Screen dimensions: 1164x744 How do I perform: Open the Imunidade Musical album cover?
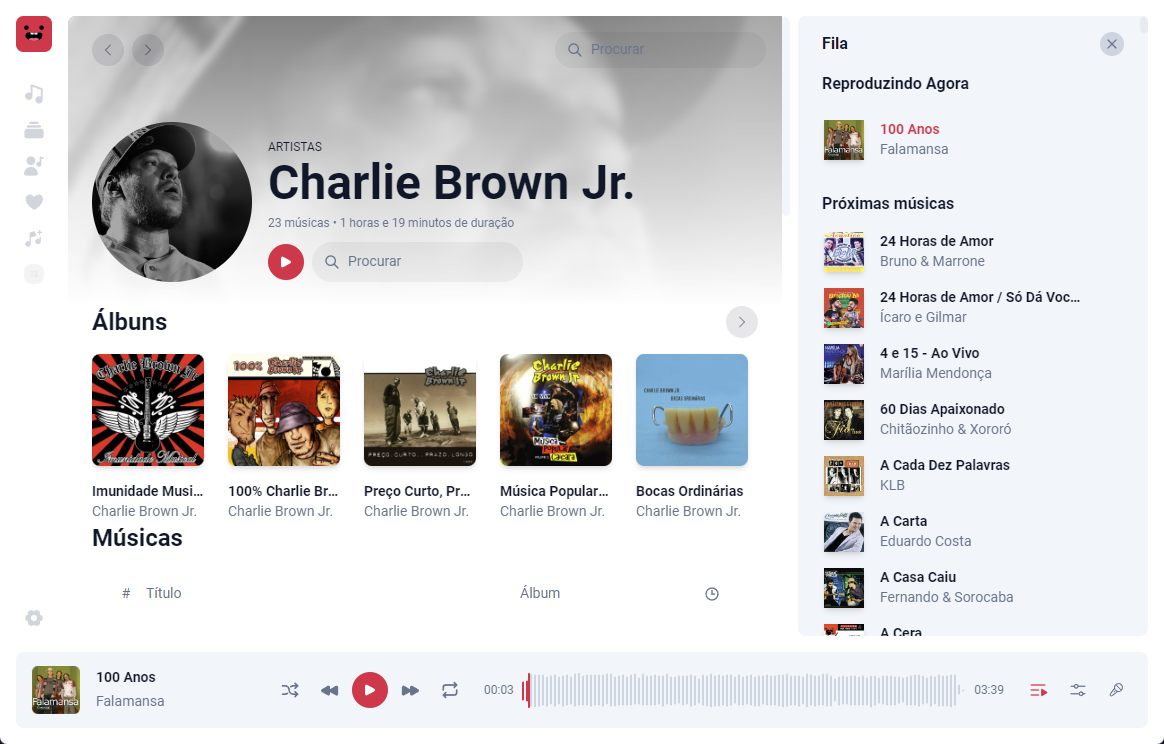click(x=148, y=410)
